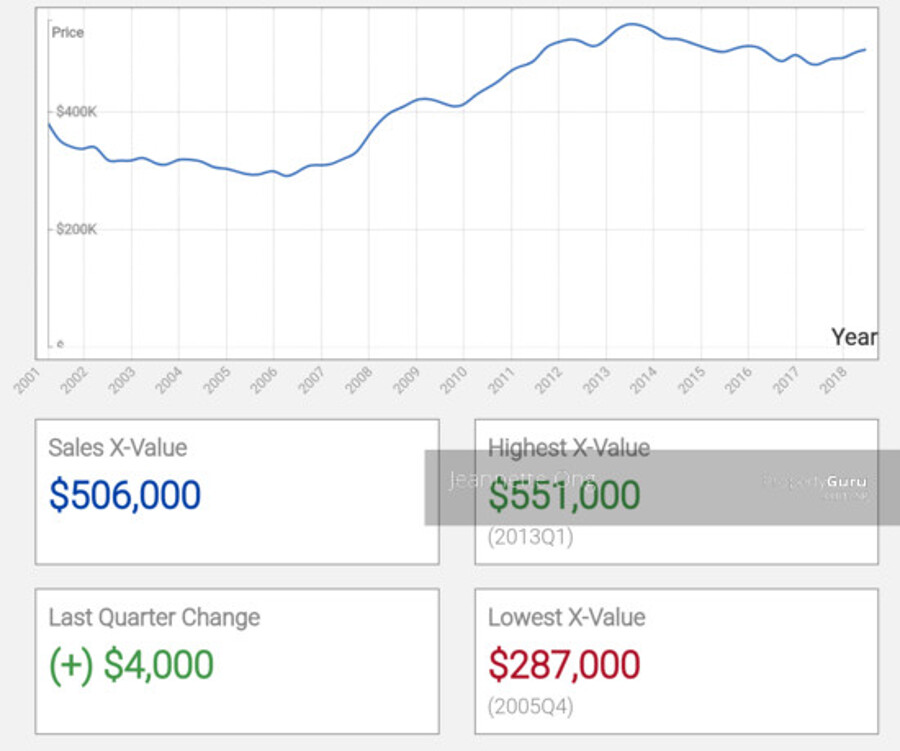
Task: Click the PropertyGuru watermark logo
Action: pos(815,482)
